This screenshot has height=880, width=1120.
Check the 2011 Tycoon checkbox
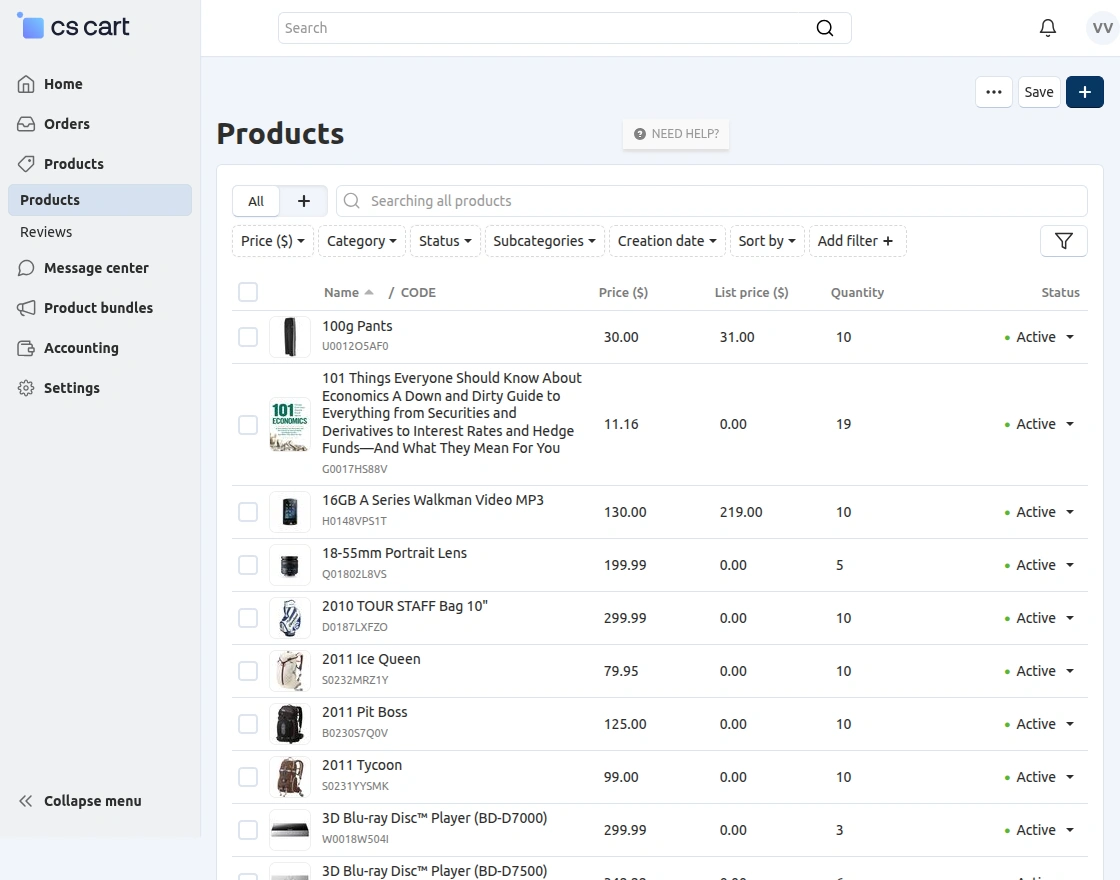tap(248, 777)
